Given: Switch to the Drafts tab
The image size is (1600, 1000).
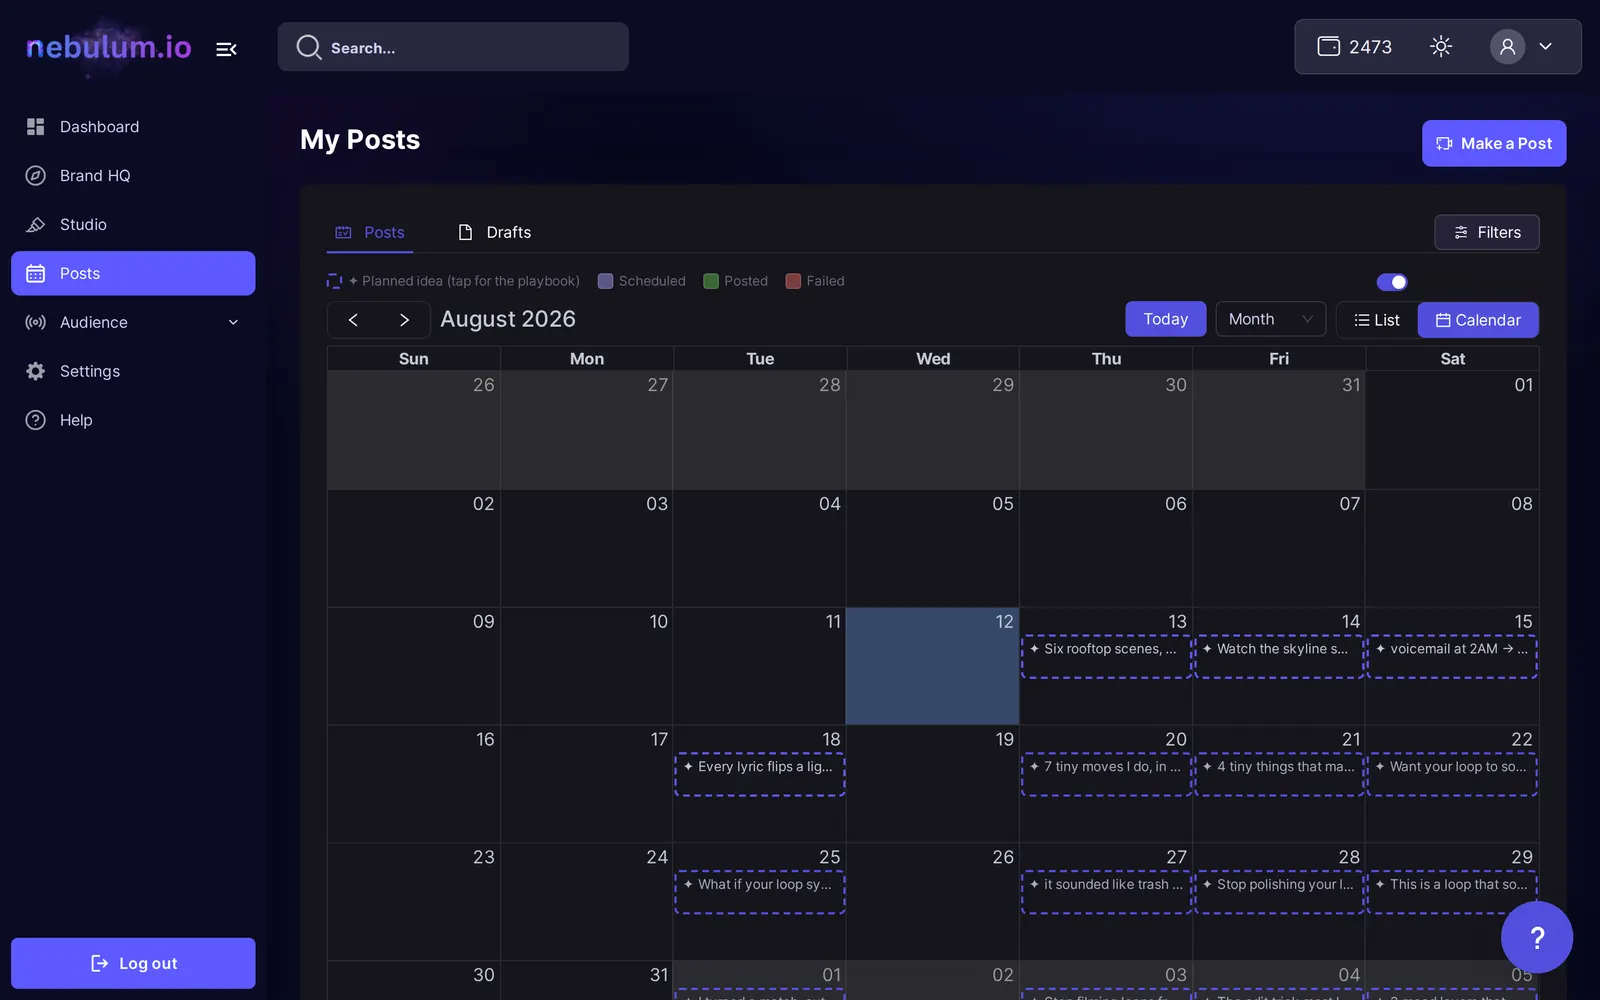Looking at the screenshot, I should (494, 232).
